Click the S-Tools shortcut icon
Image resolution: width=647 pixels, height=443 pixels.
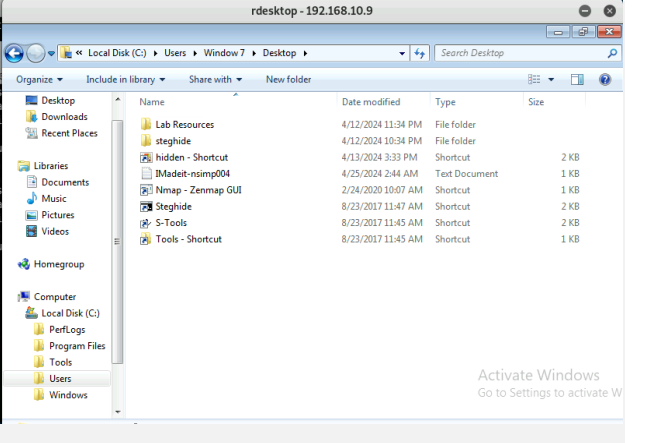(146, 223)
